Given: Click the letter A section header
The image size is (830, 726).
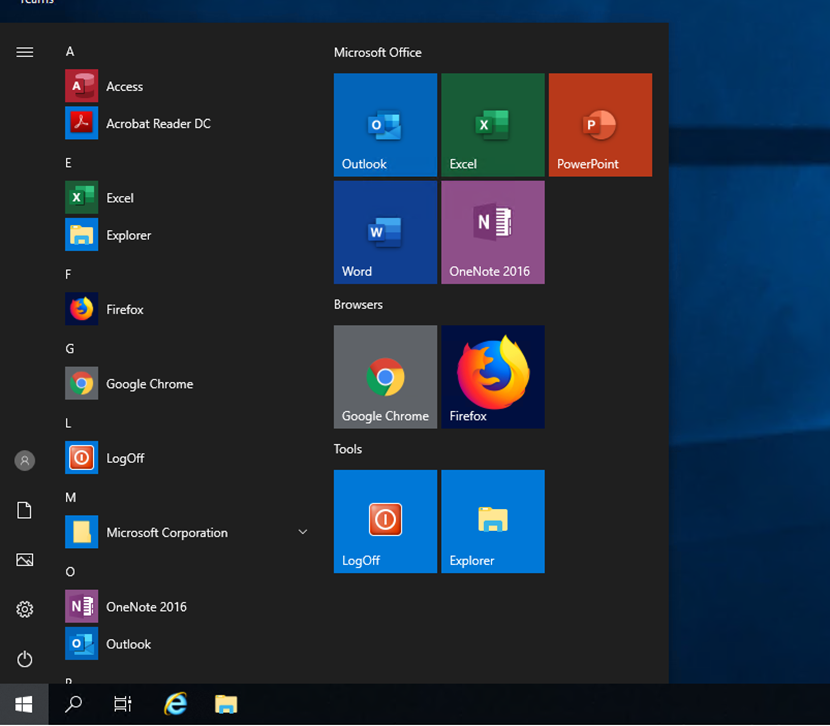Looking at the screenshot, I should [x=70, y=51].
